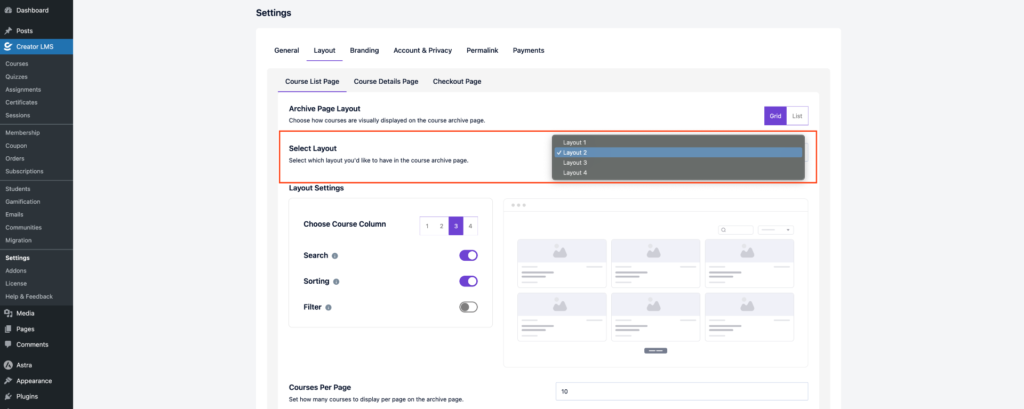Click the Dashboard icon in sidebar

point(8,10)
